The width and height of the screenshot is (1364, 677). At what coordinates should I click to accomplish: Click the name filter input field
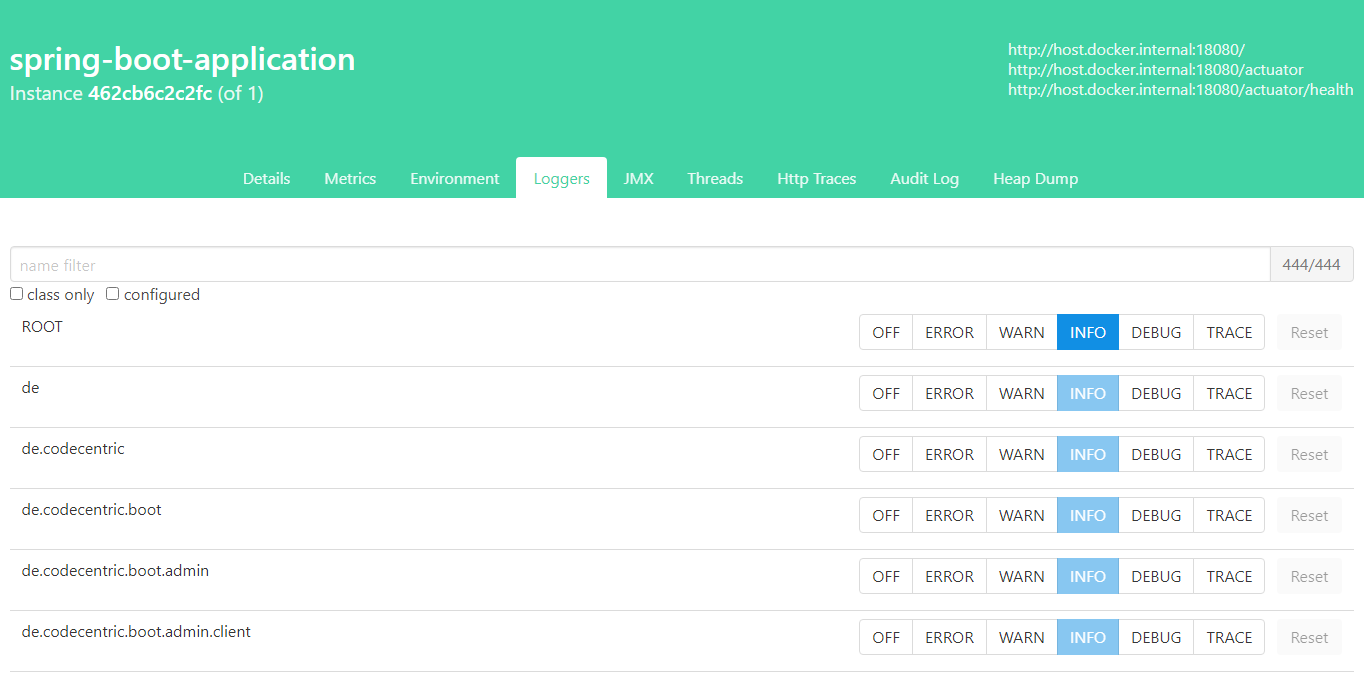640,265
